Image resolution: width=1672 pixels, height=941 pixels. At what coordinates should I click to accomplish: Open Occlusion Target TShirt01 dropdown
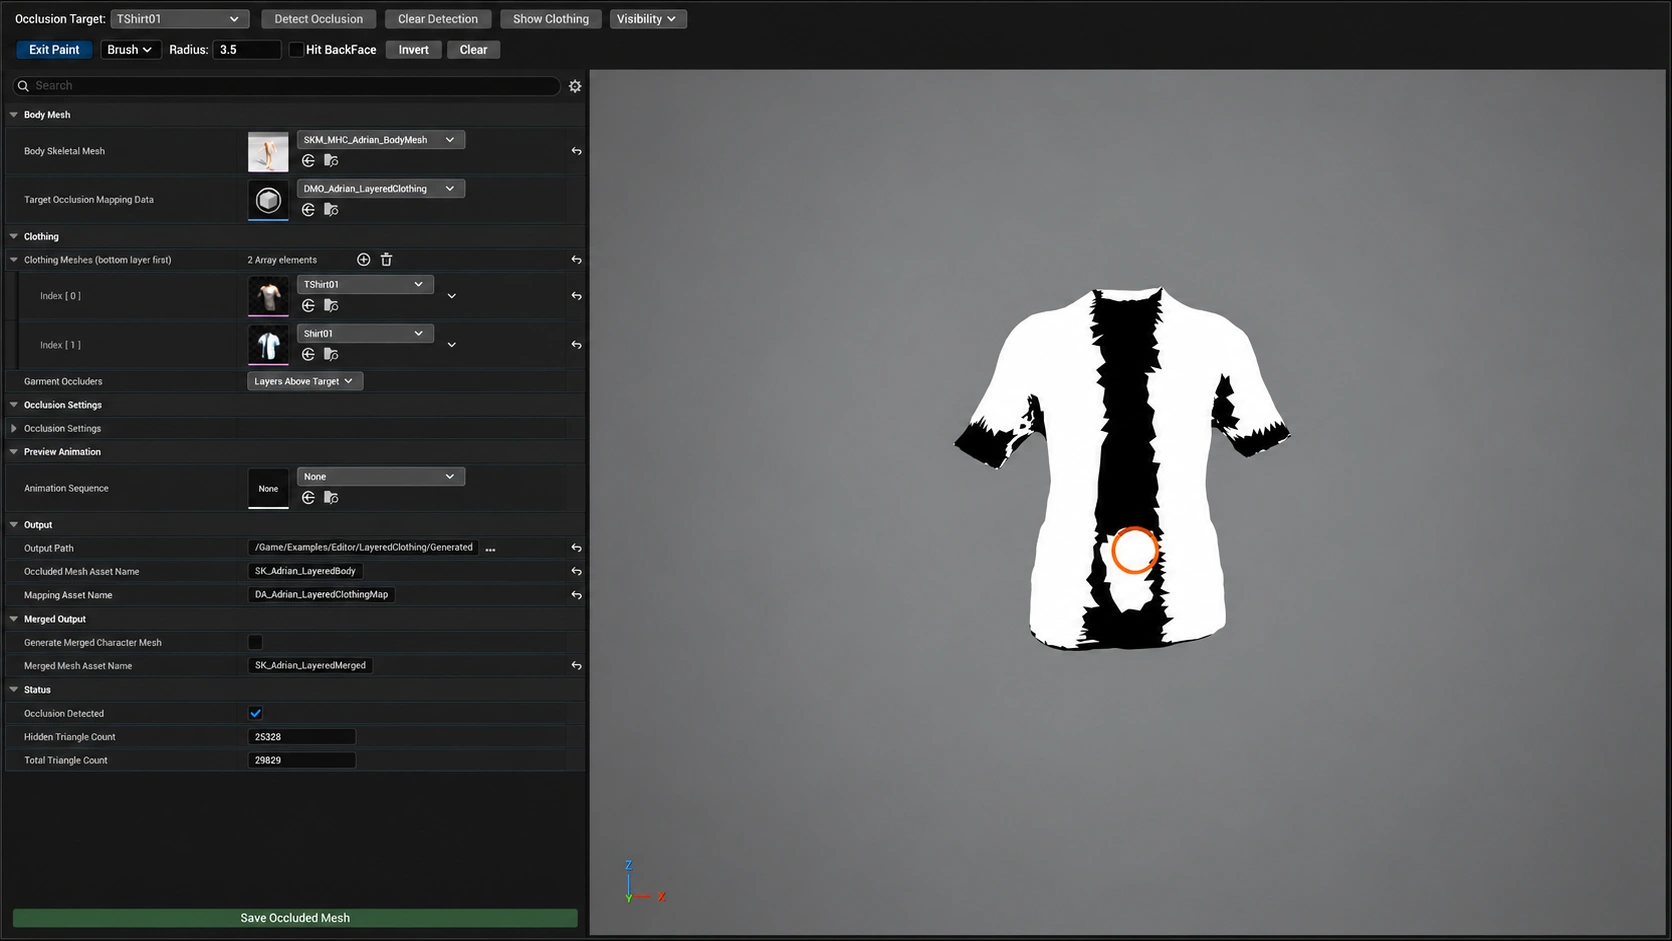[180, 19]
